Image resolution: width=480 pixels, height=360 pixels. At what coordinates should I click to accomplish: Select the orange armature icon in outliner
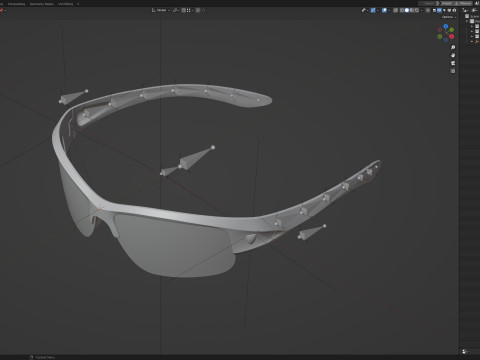477,41
